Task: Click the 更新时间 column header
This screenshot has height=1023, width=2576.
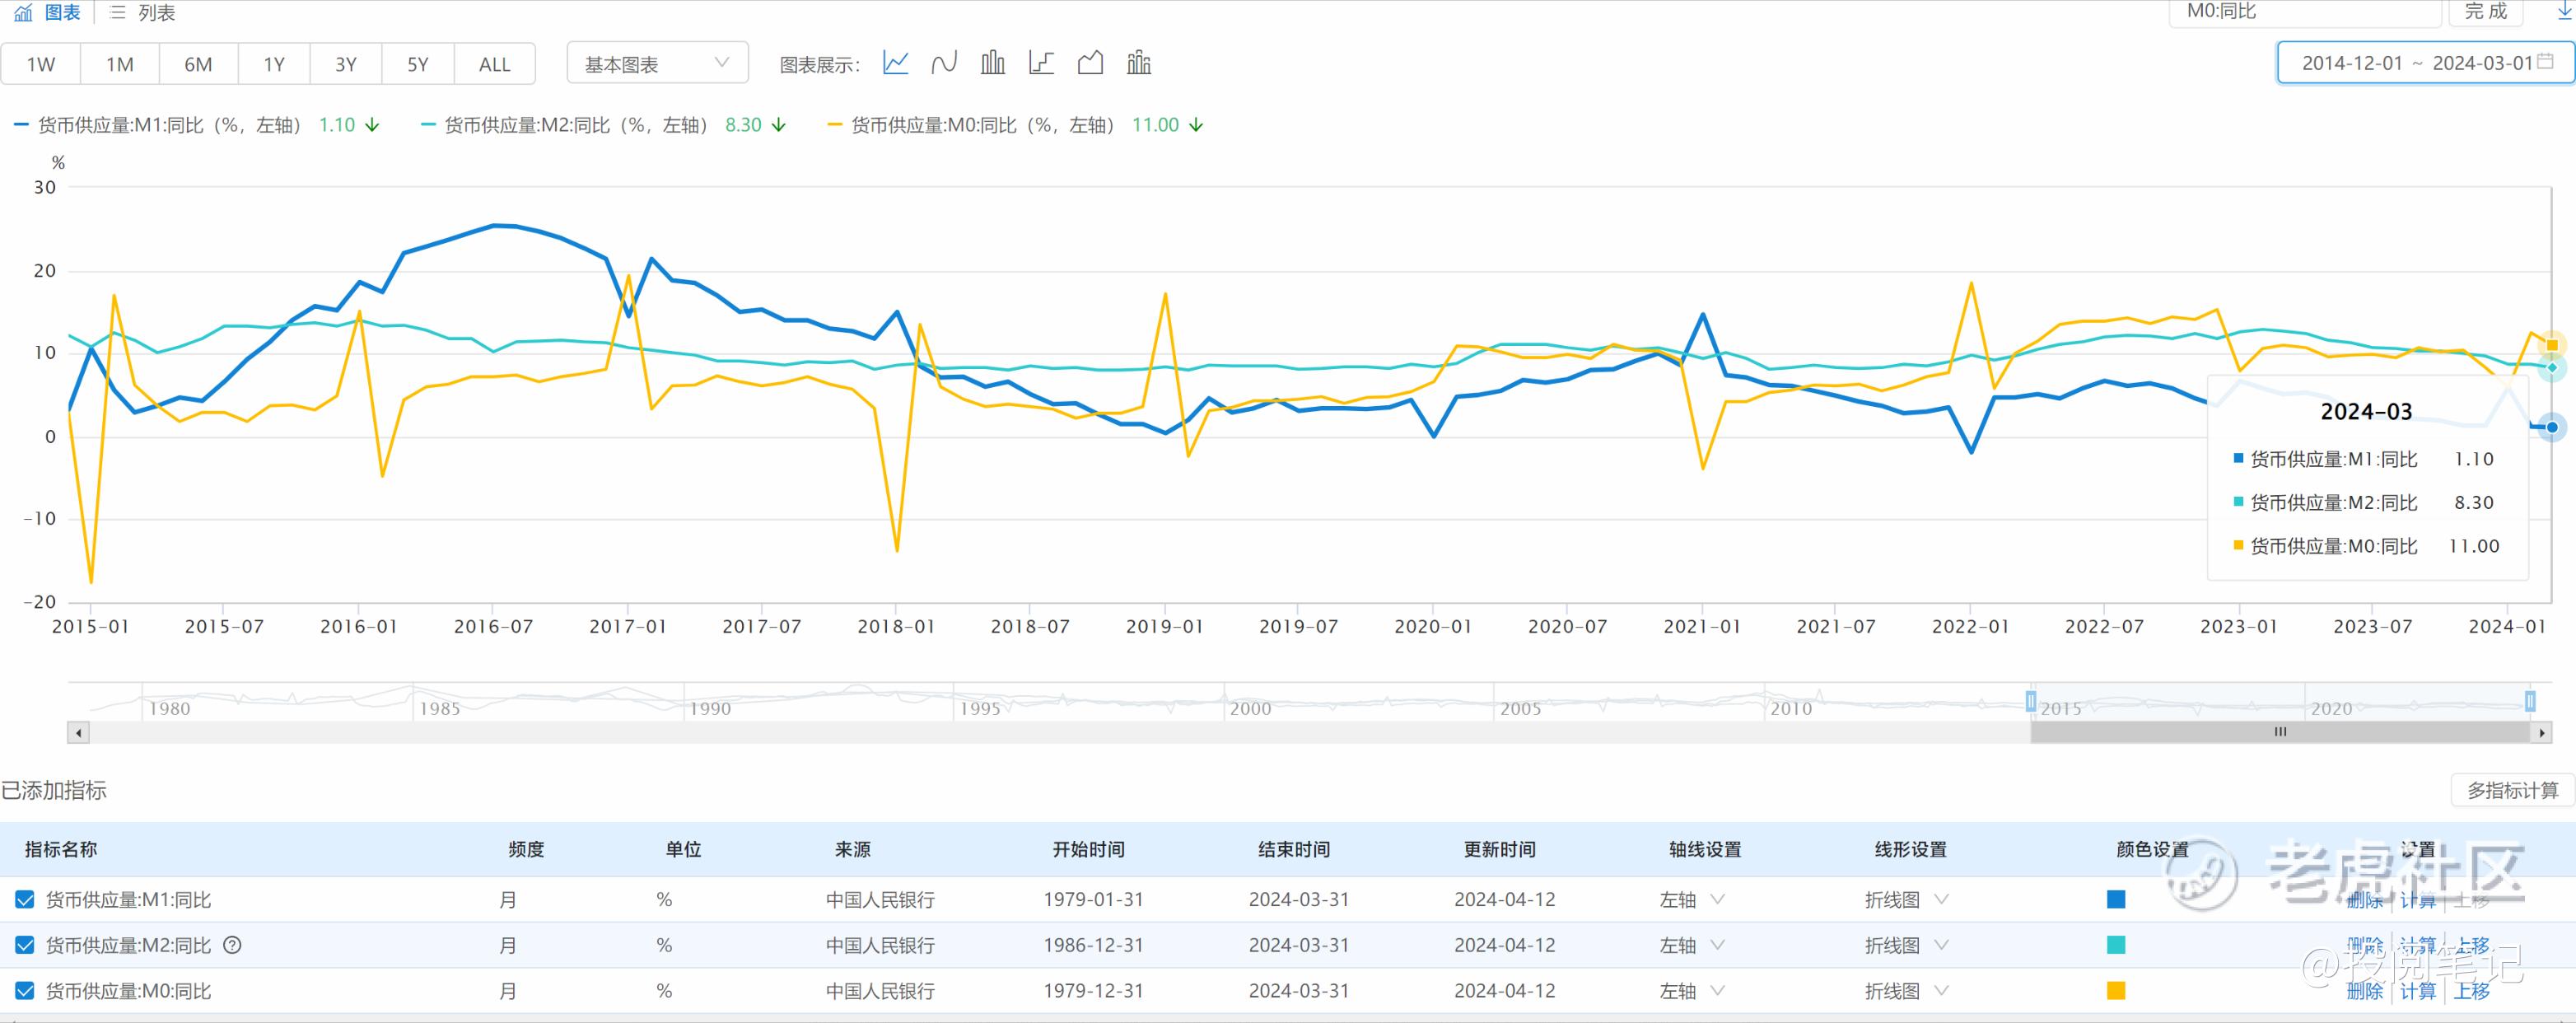Action: [x=1500, y=850]
